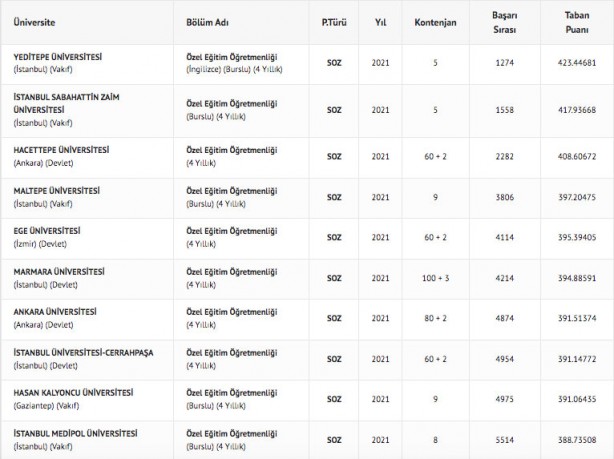Screen dimensions: 614x459
Task: Click the Üniversite column header
Action: point(35,21)
